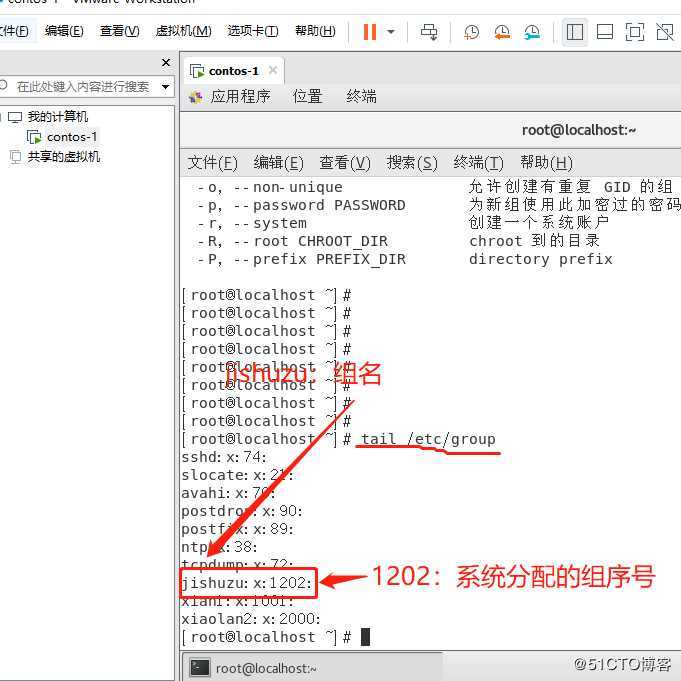Select 共享的虚拟机 in library tree

[x=64, y=156]
